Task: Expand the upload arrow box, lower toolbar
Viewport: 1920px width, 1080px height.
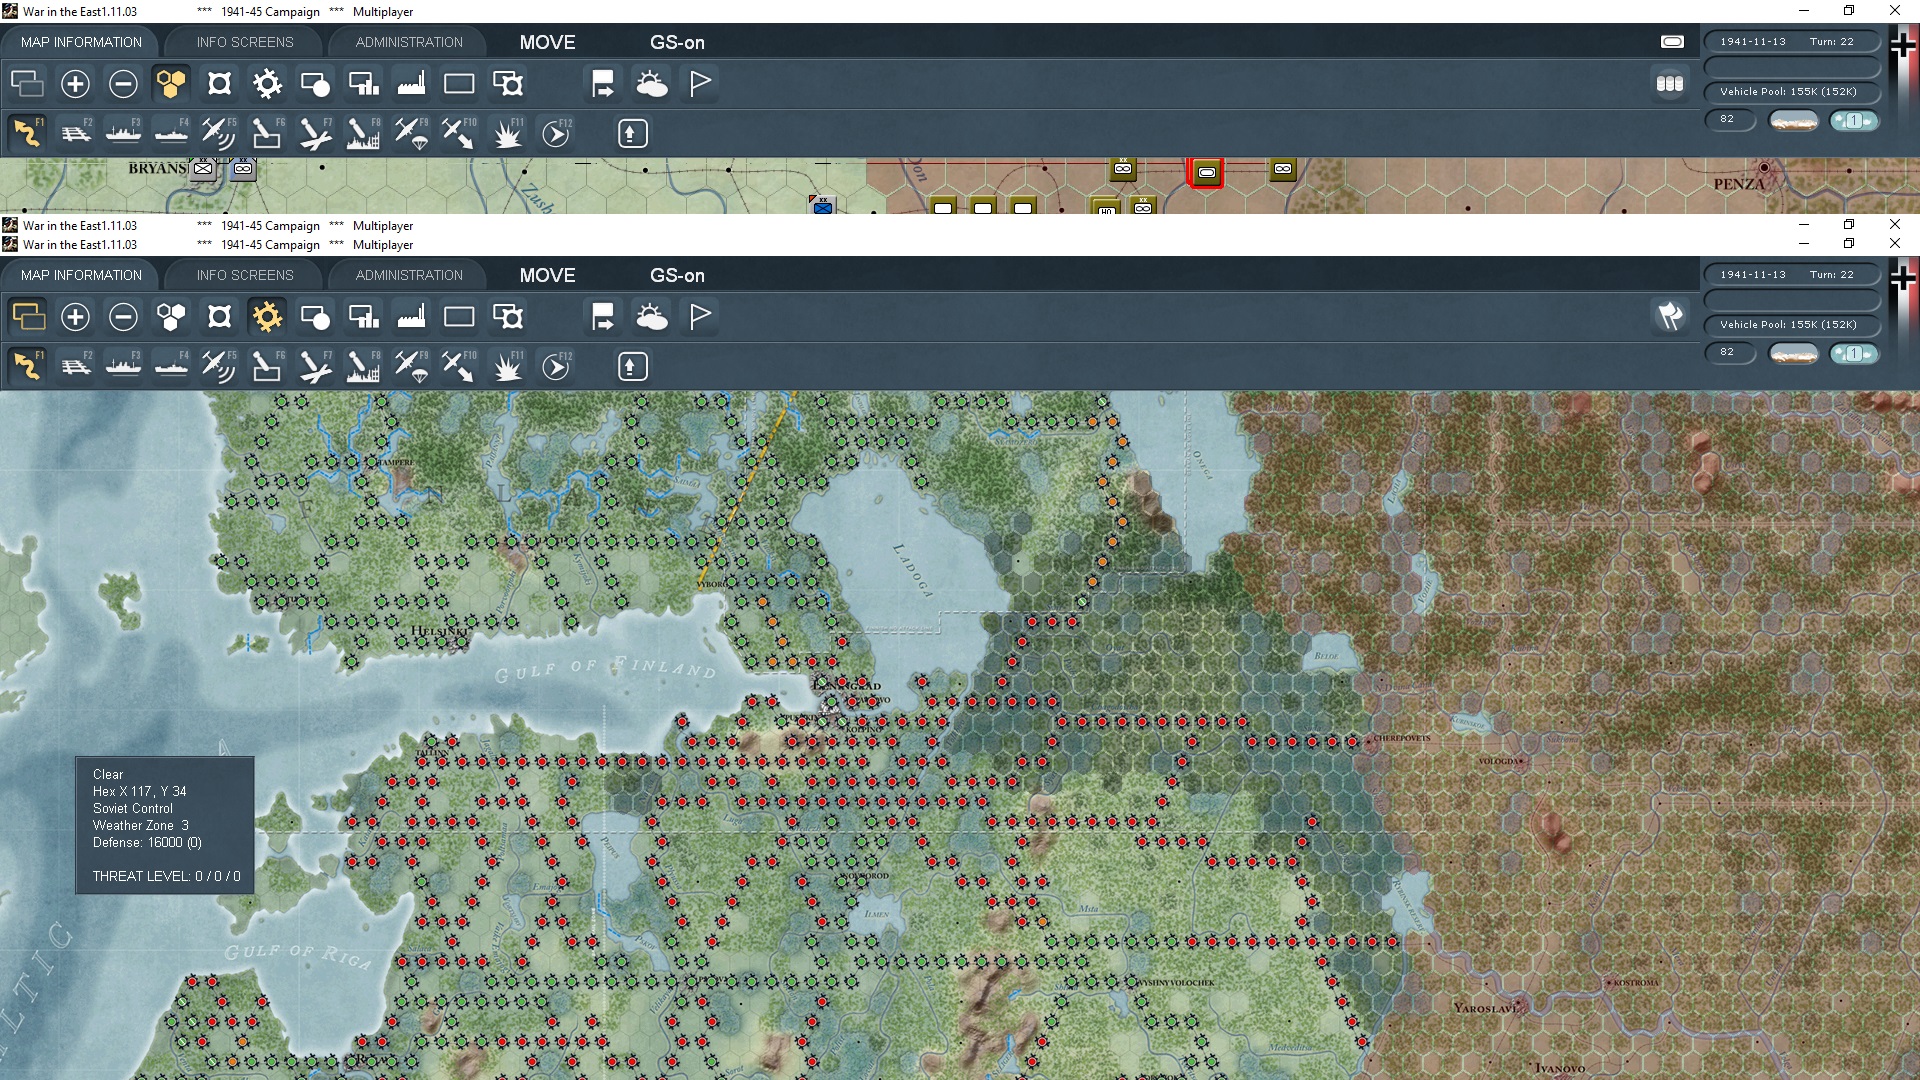Action: pos(632,367)
